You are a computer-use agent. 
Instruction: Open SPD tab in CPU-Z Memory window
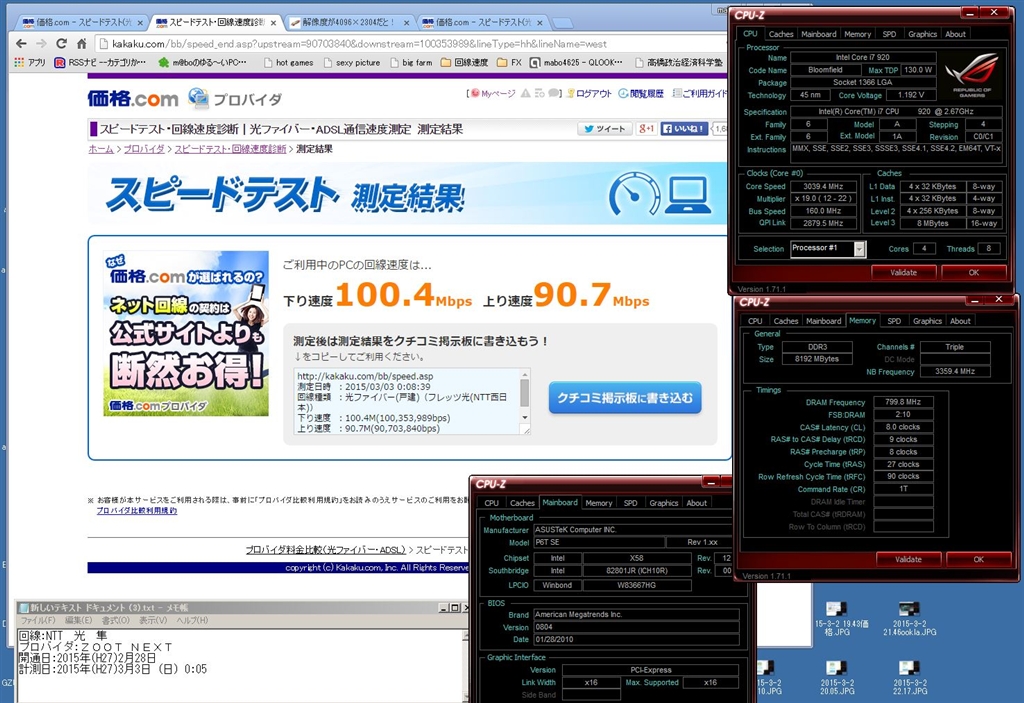[x=894, y=321]
